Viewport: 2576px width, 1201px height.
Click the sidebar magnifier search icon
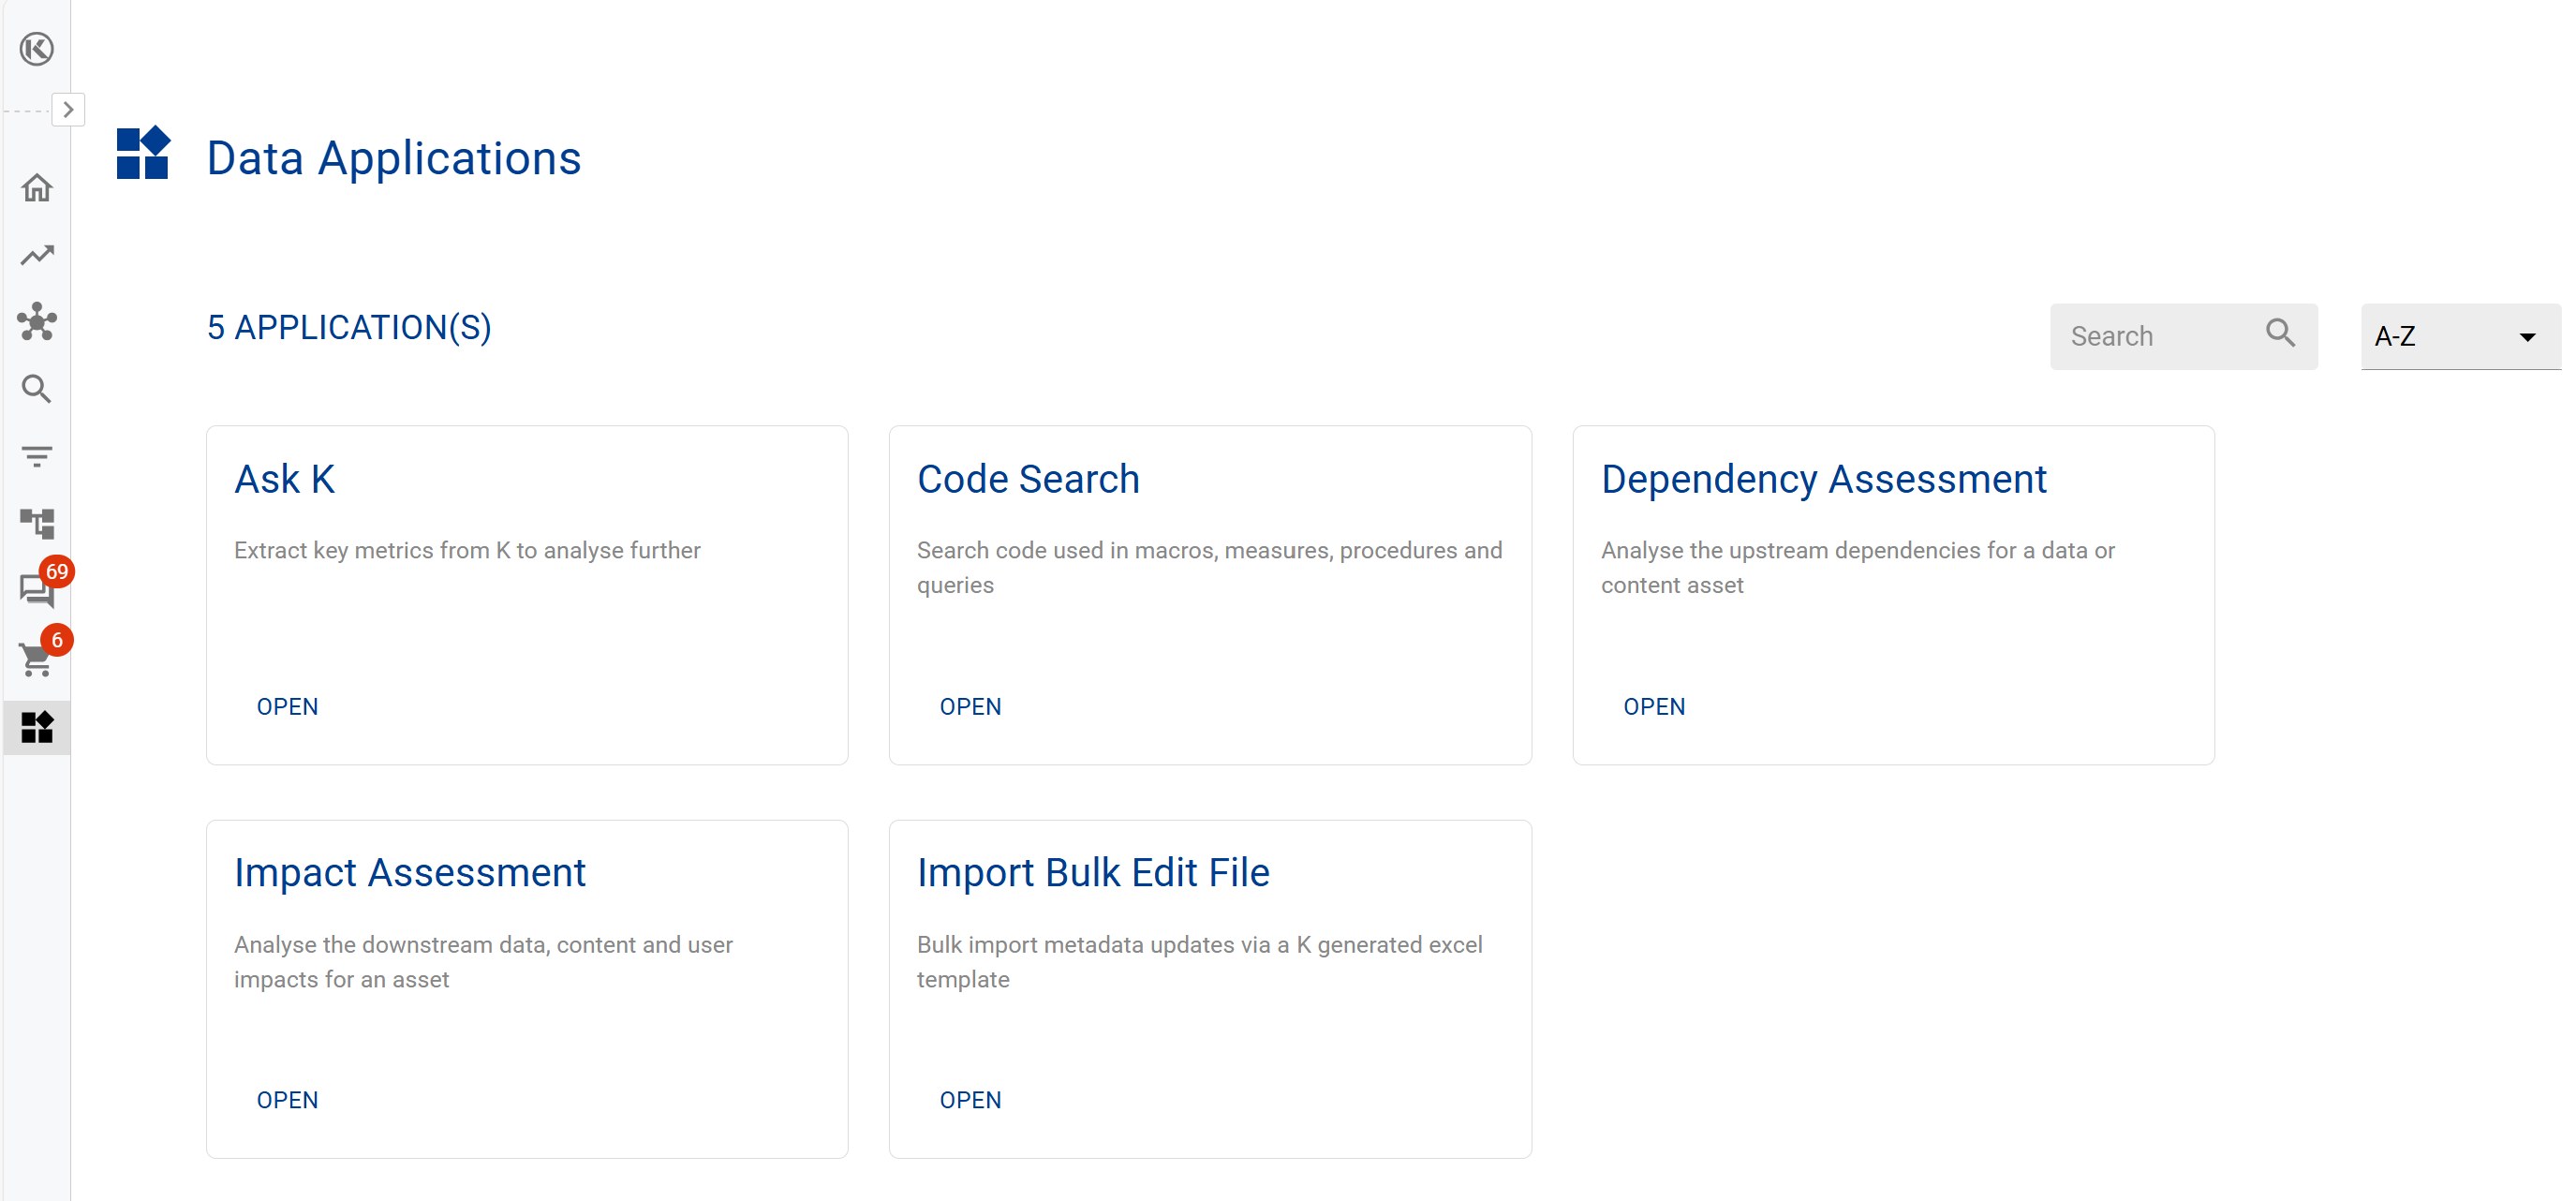tap(37, 389)
